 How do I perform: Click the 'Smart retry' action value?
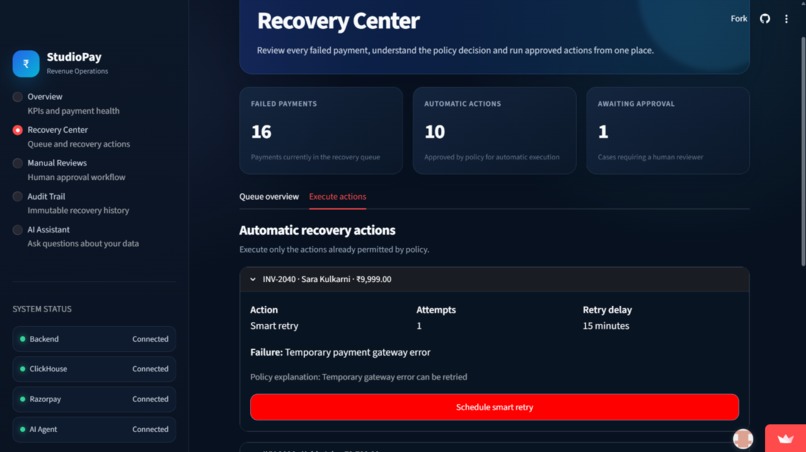(x=274, y=326)
